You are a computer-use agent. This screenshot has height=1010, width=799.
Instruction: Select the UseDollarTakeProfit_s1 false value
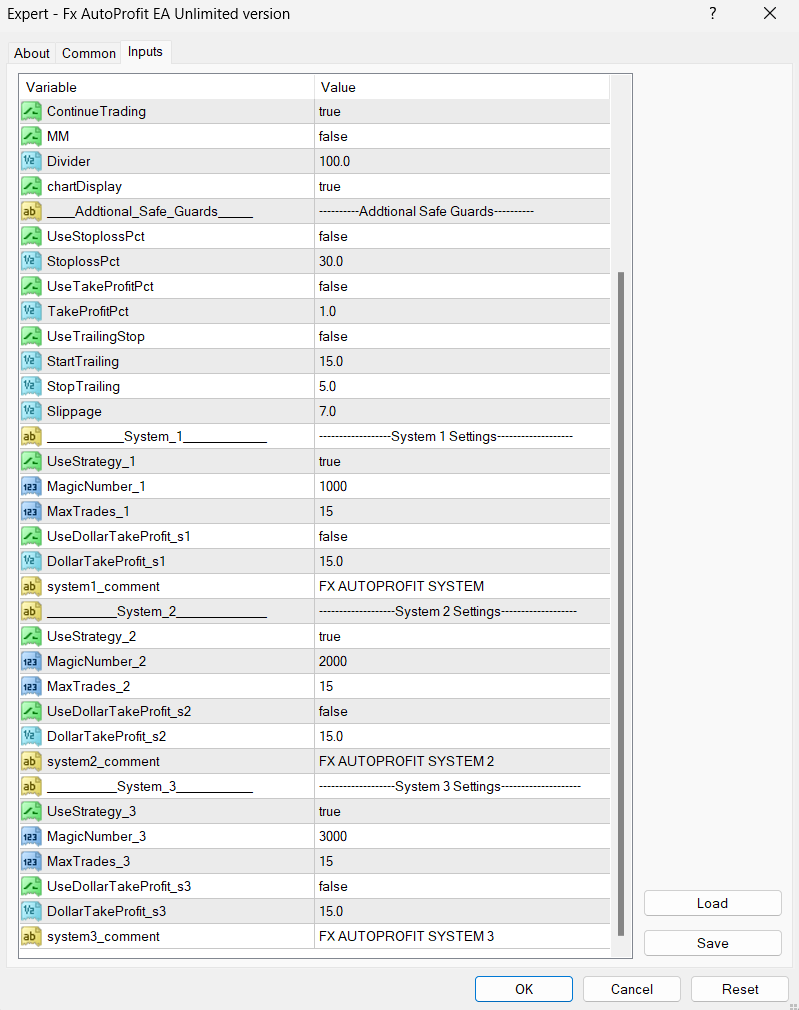click(460, 536)
